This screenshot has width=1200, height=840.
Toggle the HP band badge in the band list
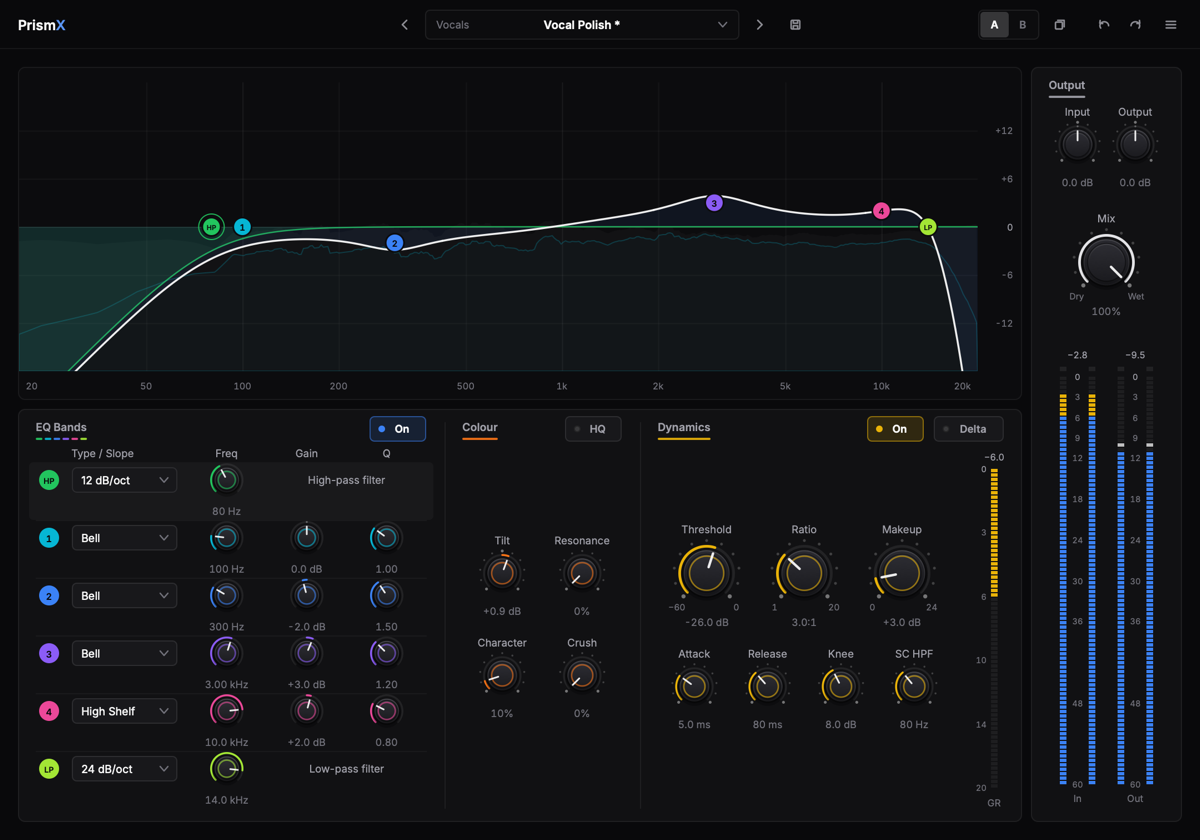point(49,480)
